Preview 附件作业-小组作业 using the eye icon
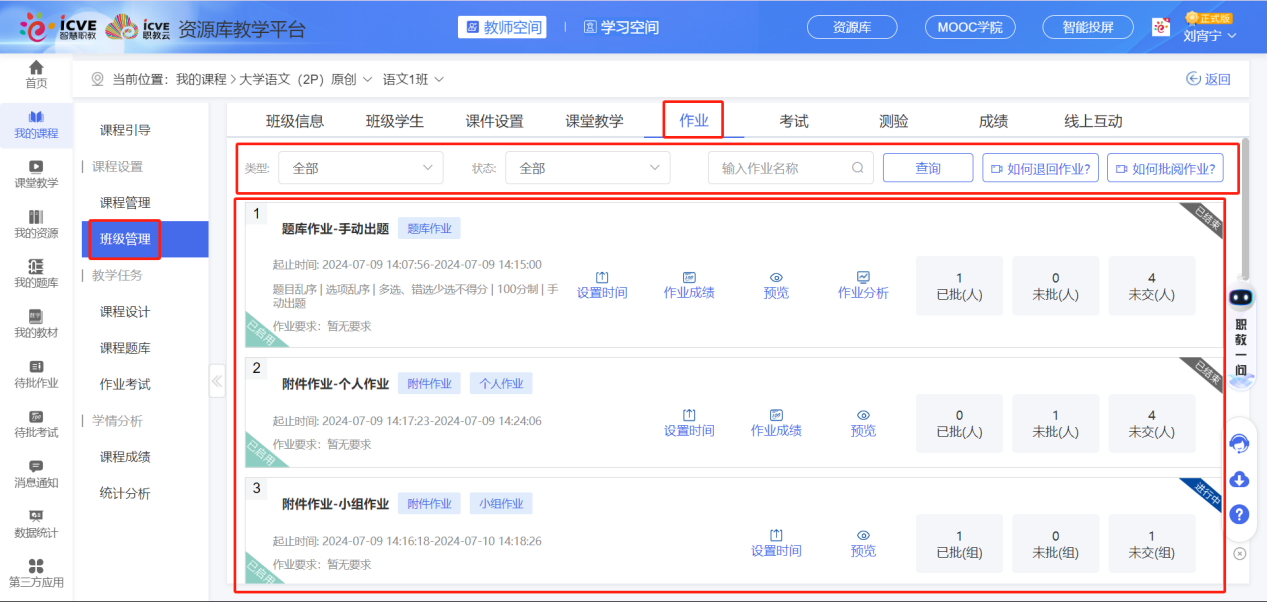The image size is (1267, 602). 863,536
